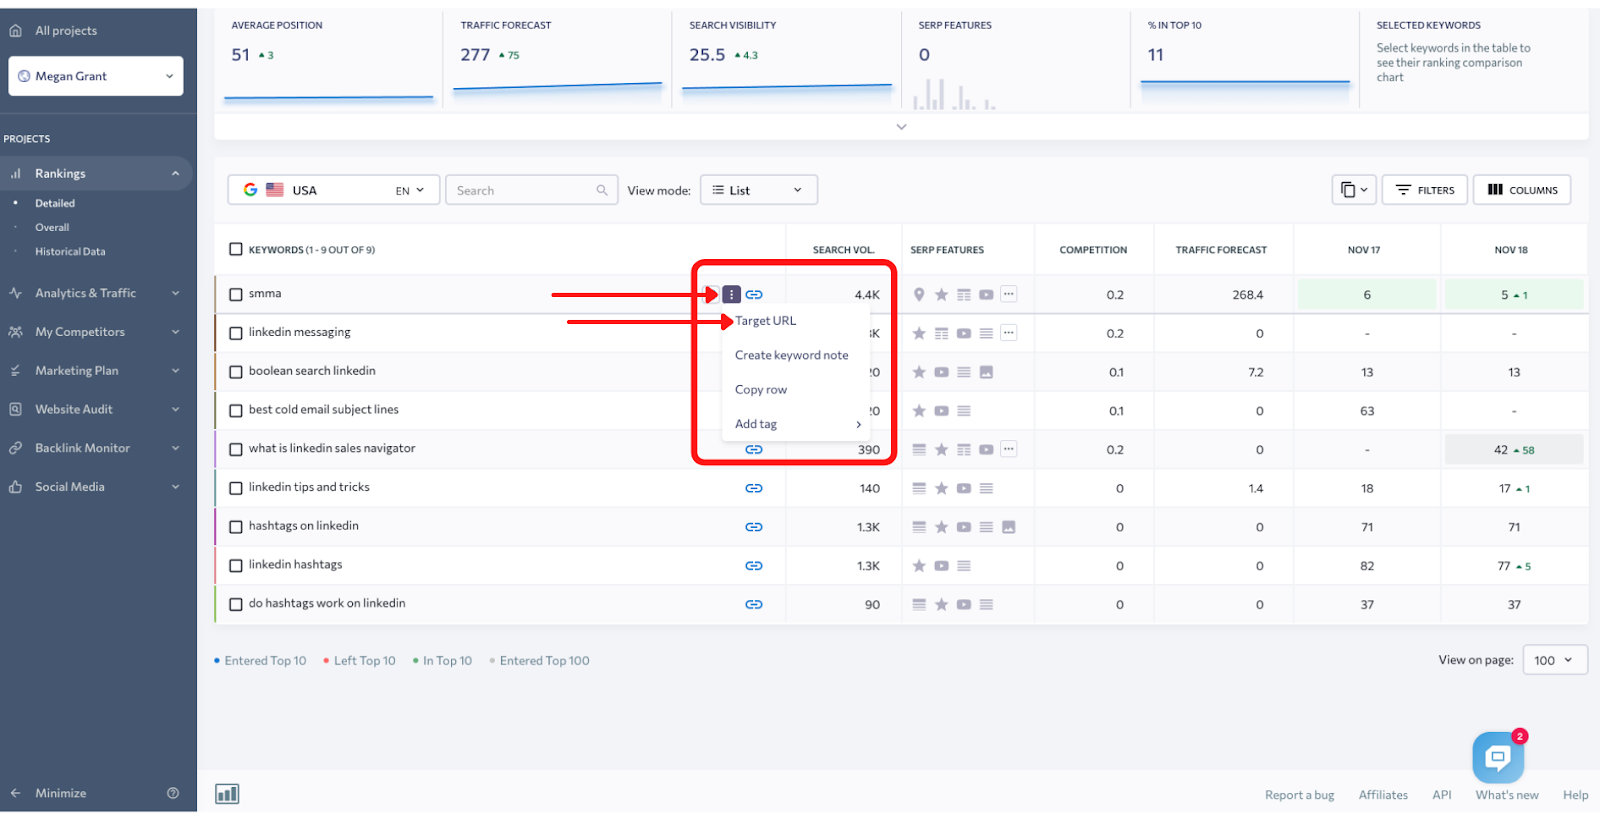1600x820 pixels.
Task: Change View on page value of 100
Action: 1555,660
